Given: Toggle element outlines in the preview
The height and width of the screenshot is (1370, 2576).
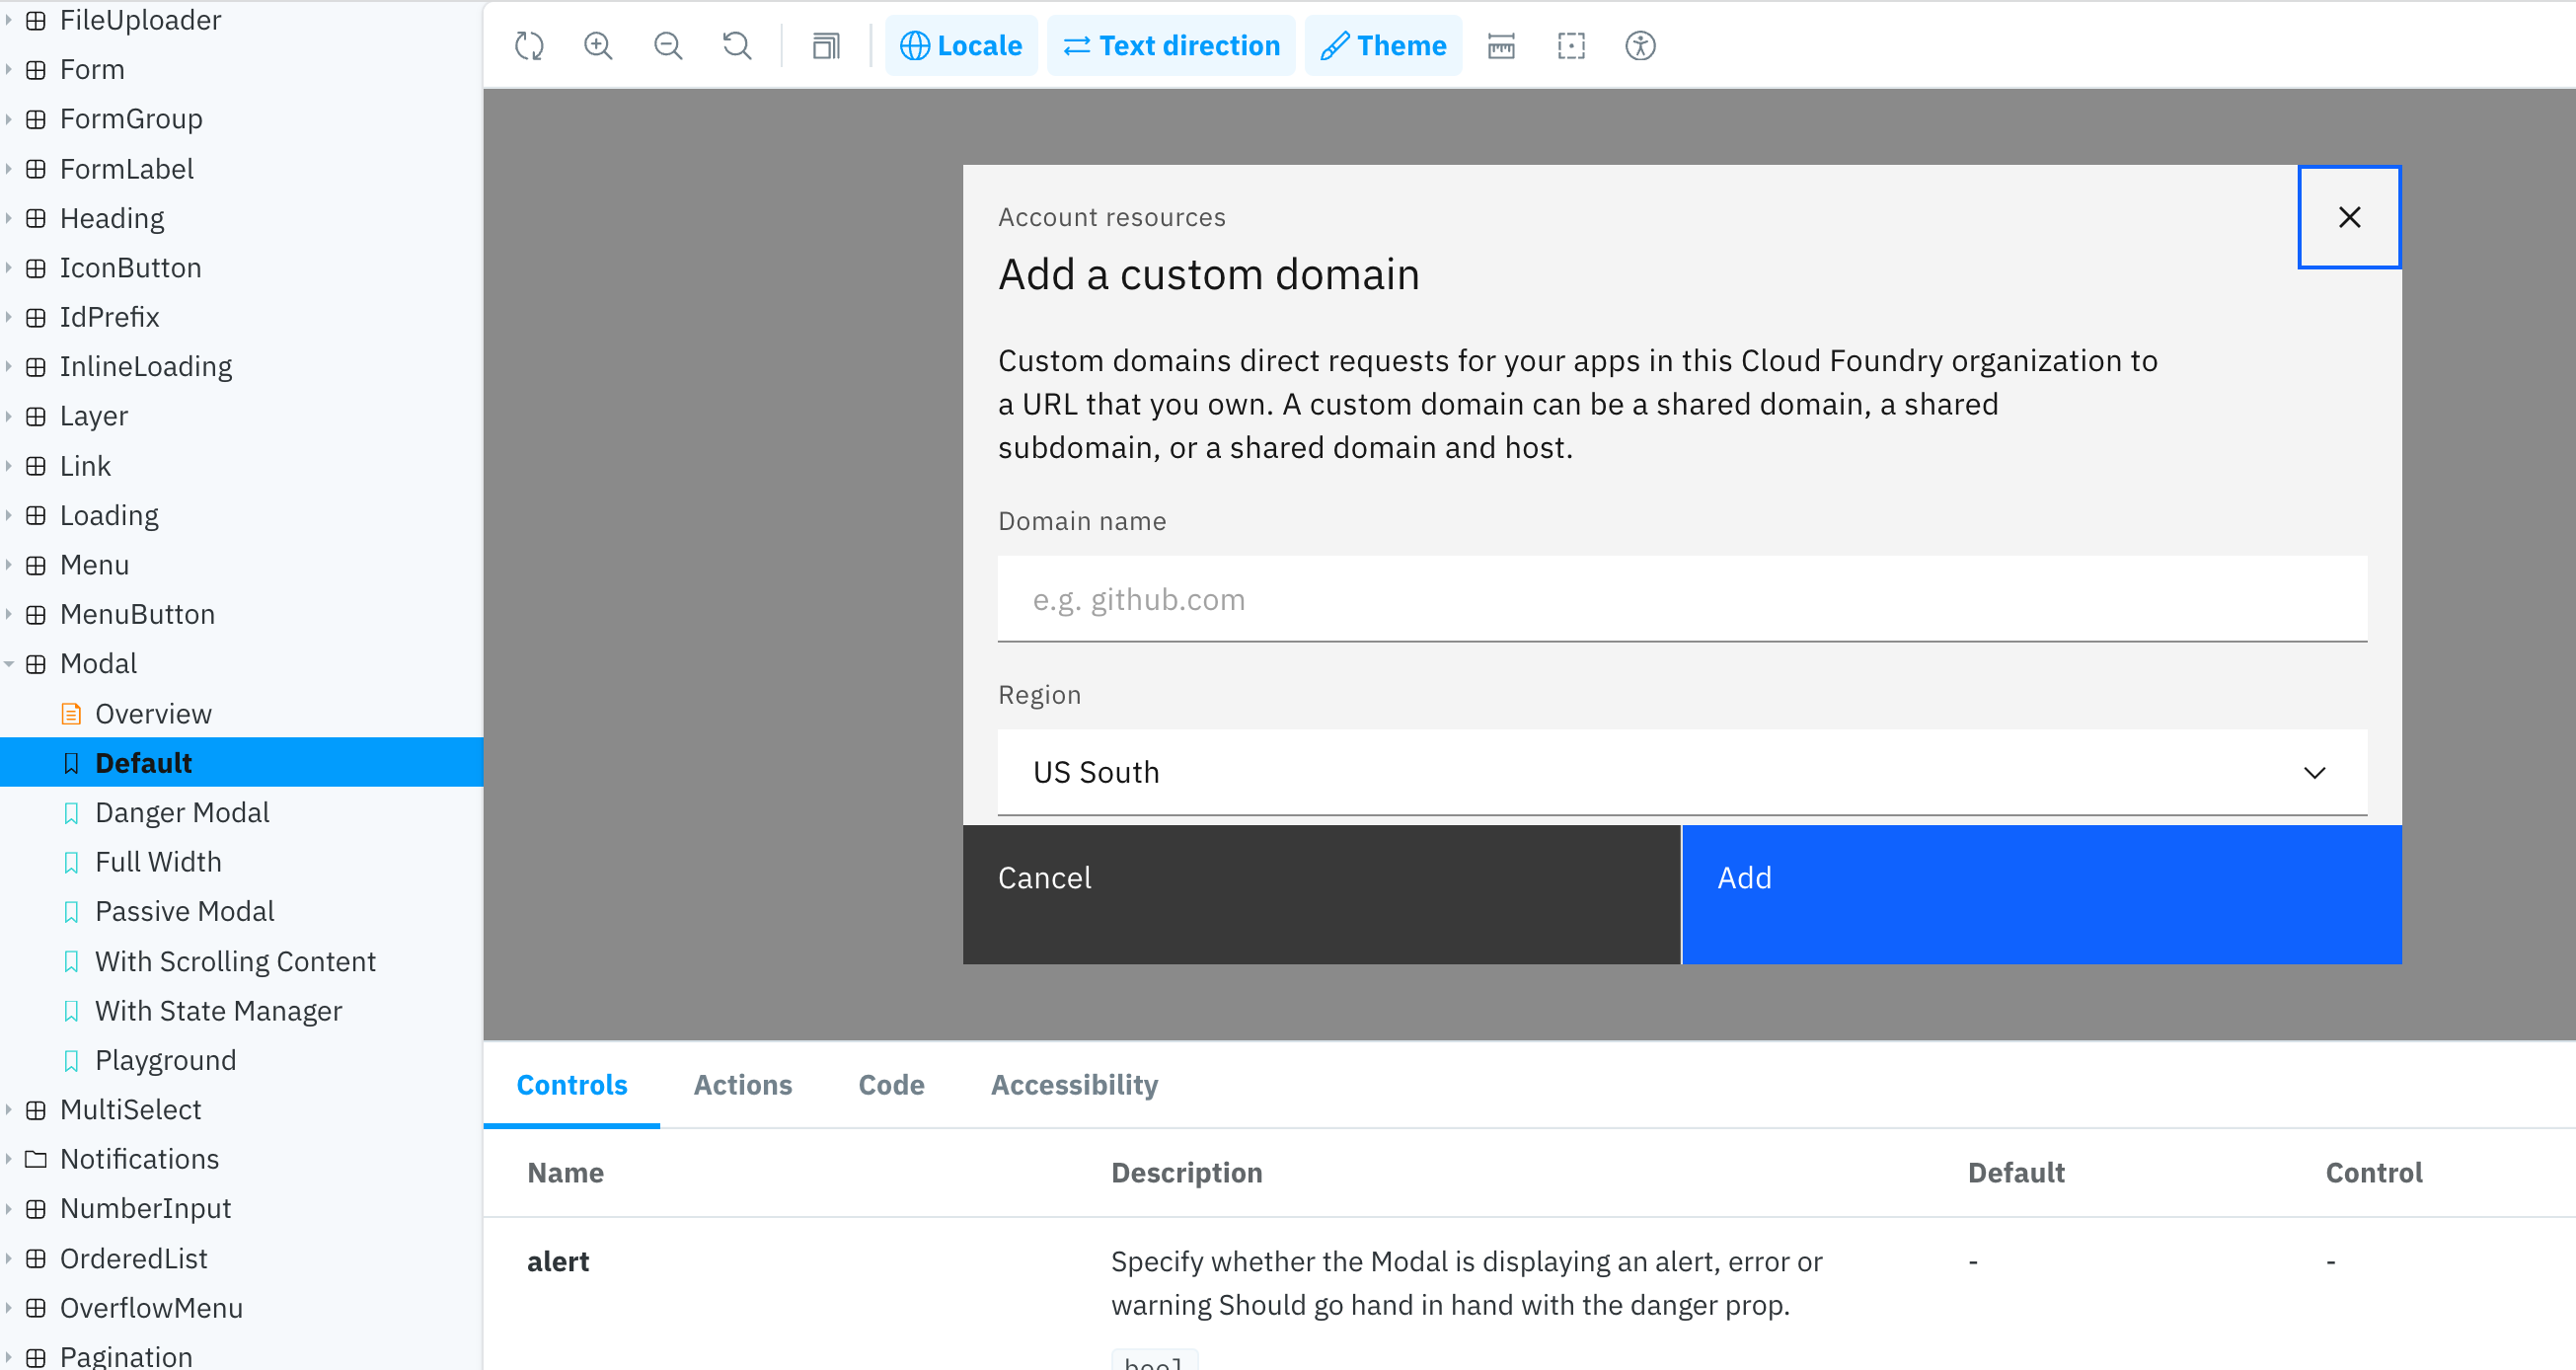Looking at the screenshot, I should [x=1571, y=45].
